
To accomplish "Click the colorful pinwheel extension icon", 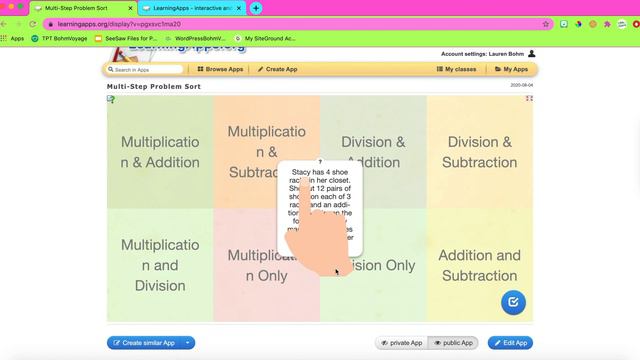I will [578, 24].
